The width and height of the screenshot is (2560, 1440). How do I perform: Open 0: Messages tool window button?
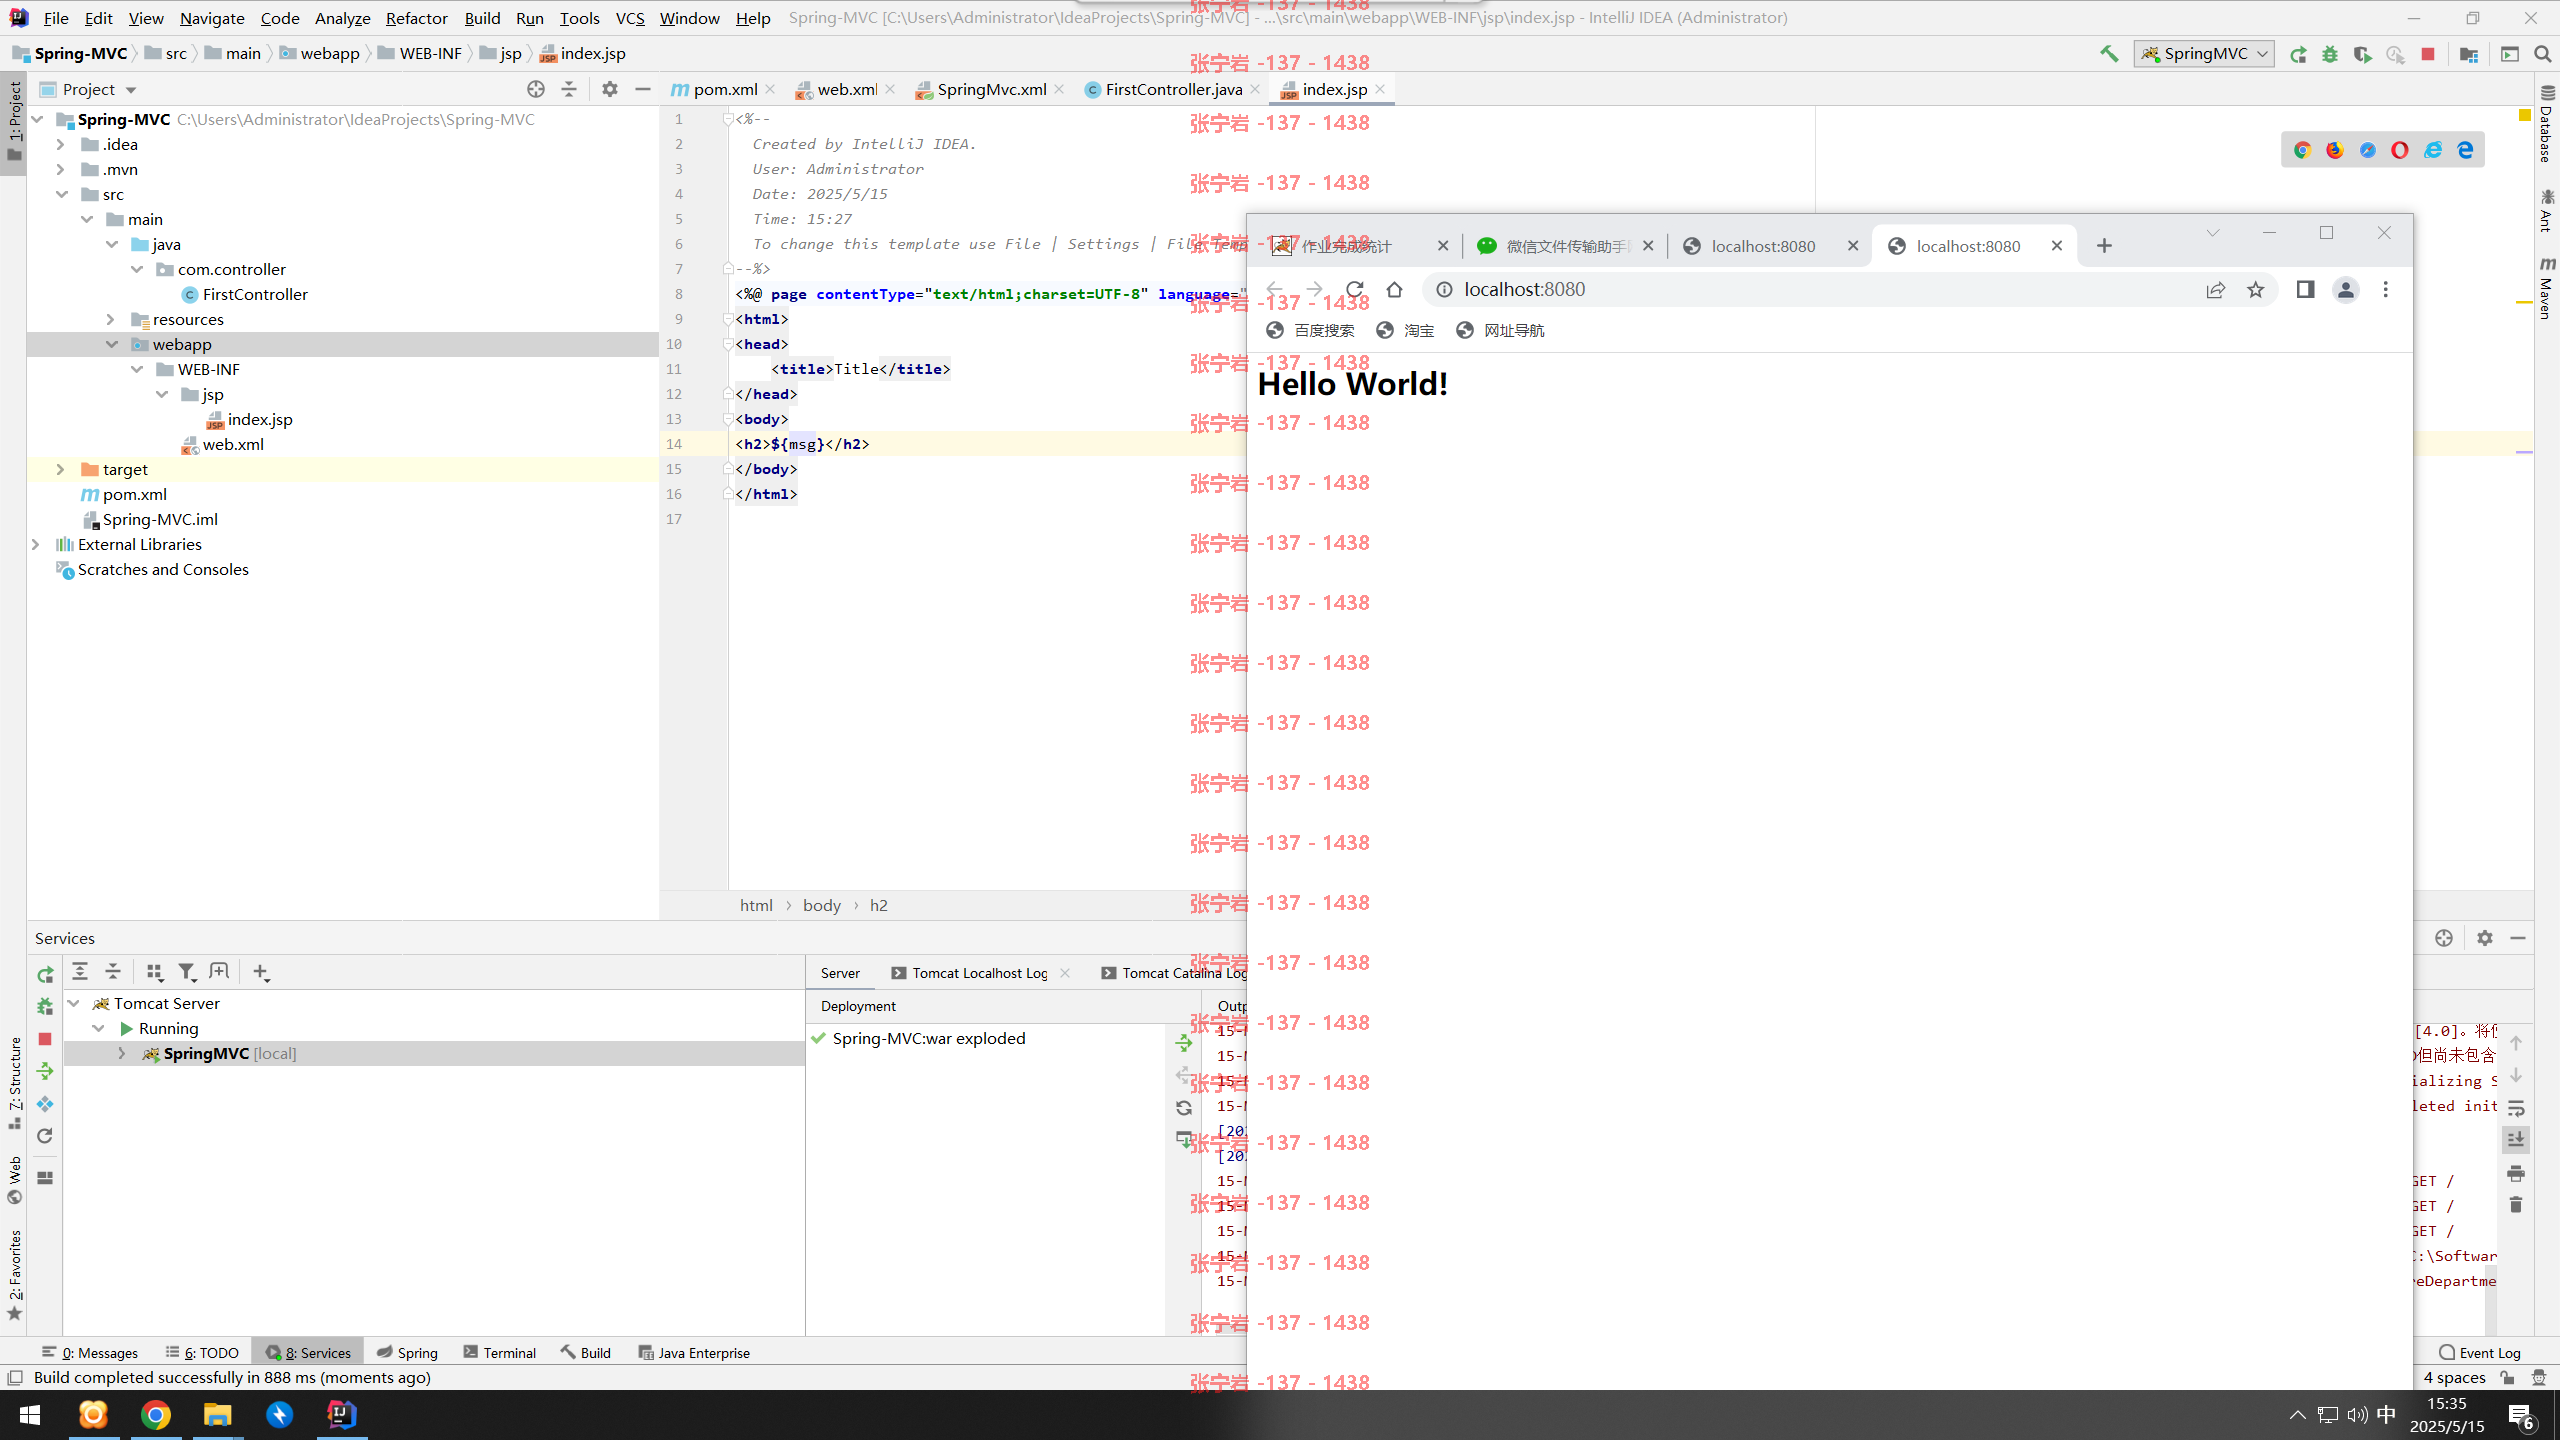pos(90,1353)
